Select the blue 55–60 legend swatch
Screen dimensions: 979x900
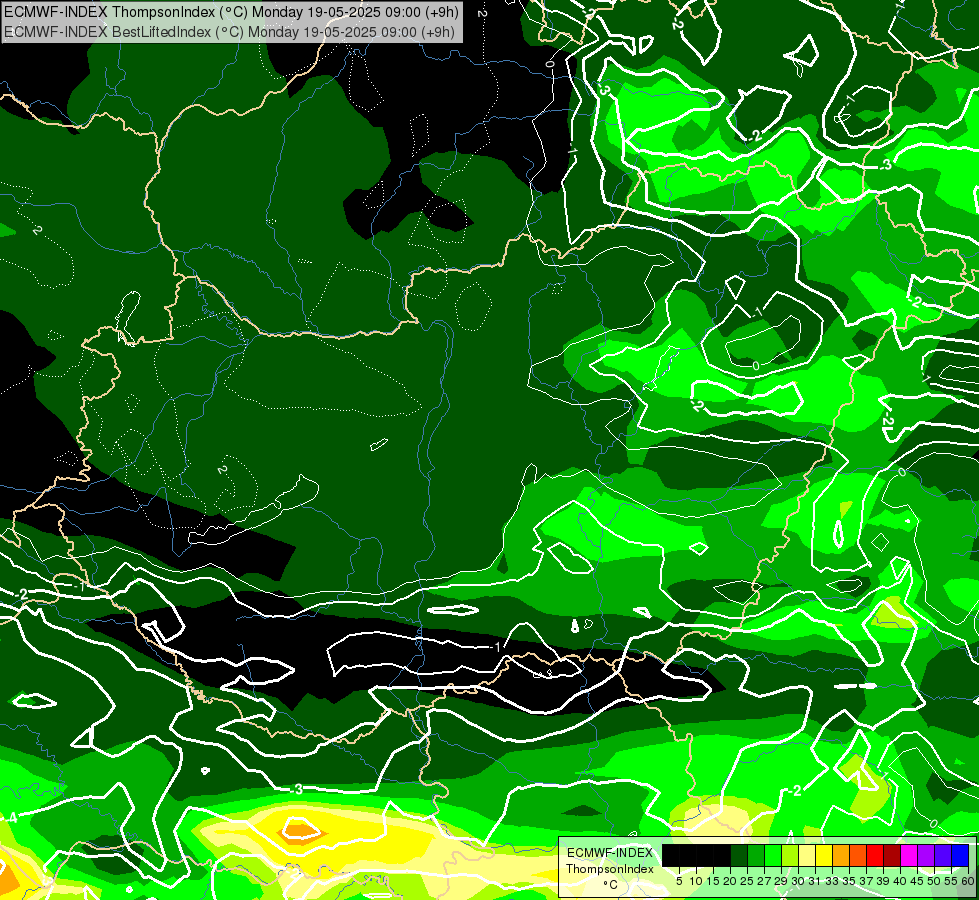tap(960, 855)
